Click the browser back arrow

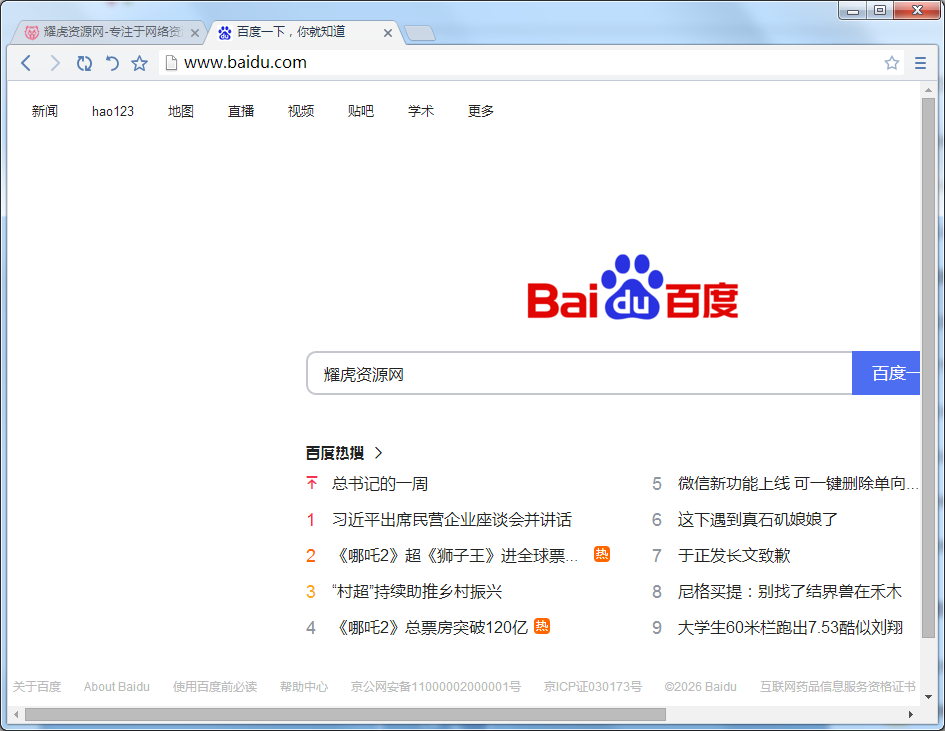click(26, 63)
